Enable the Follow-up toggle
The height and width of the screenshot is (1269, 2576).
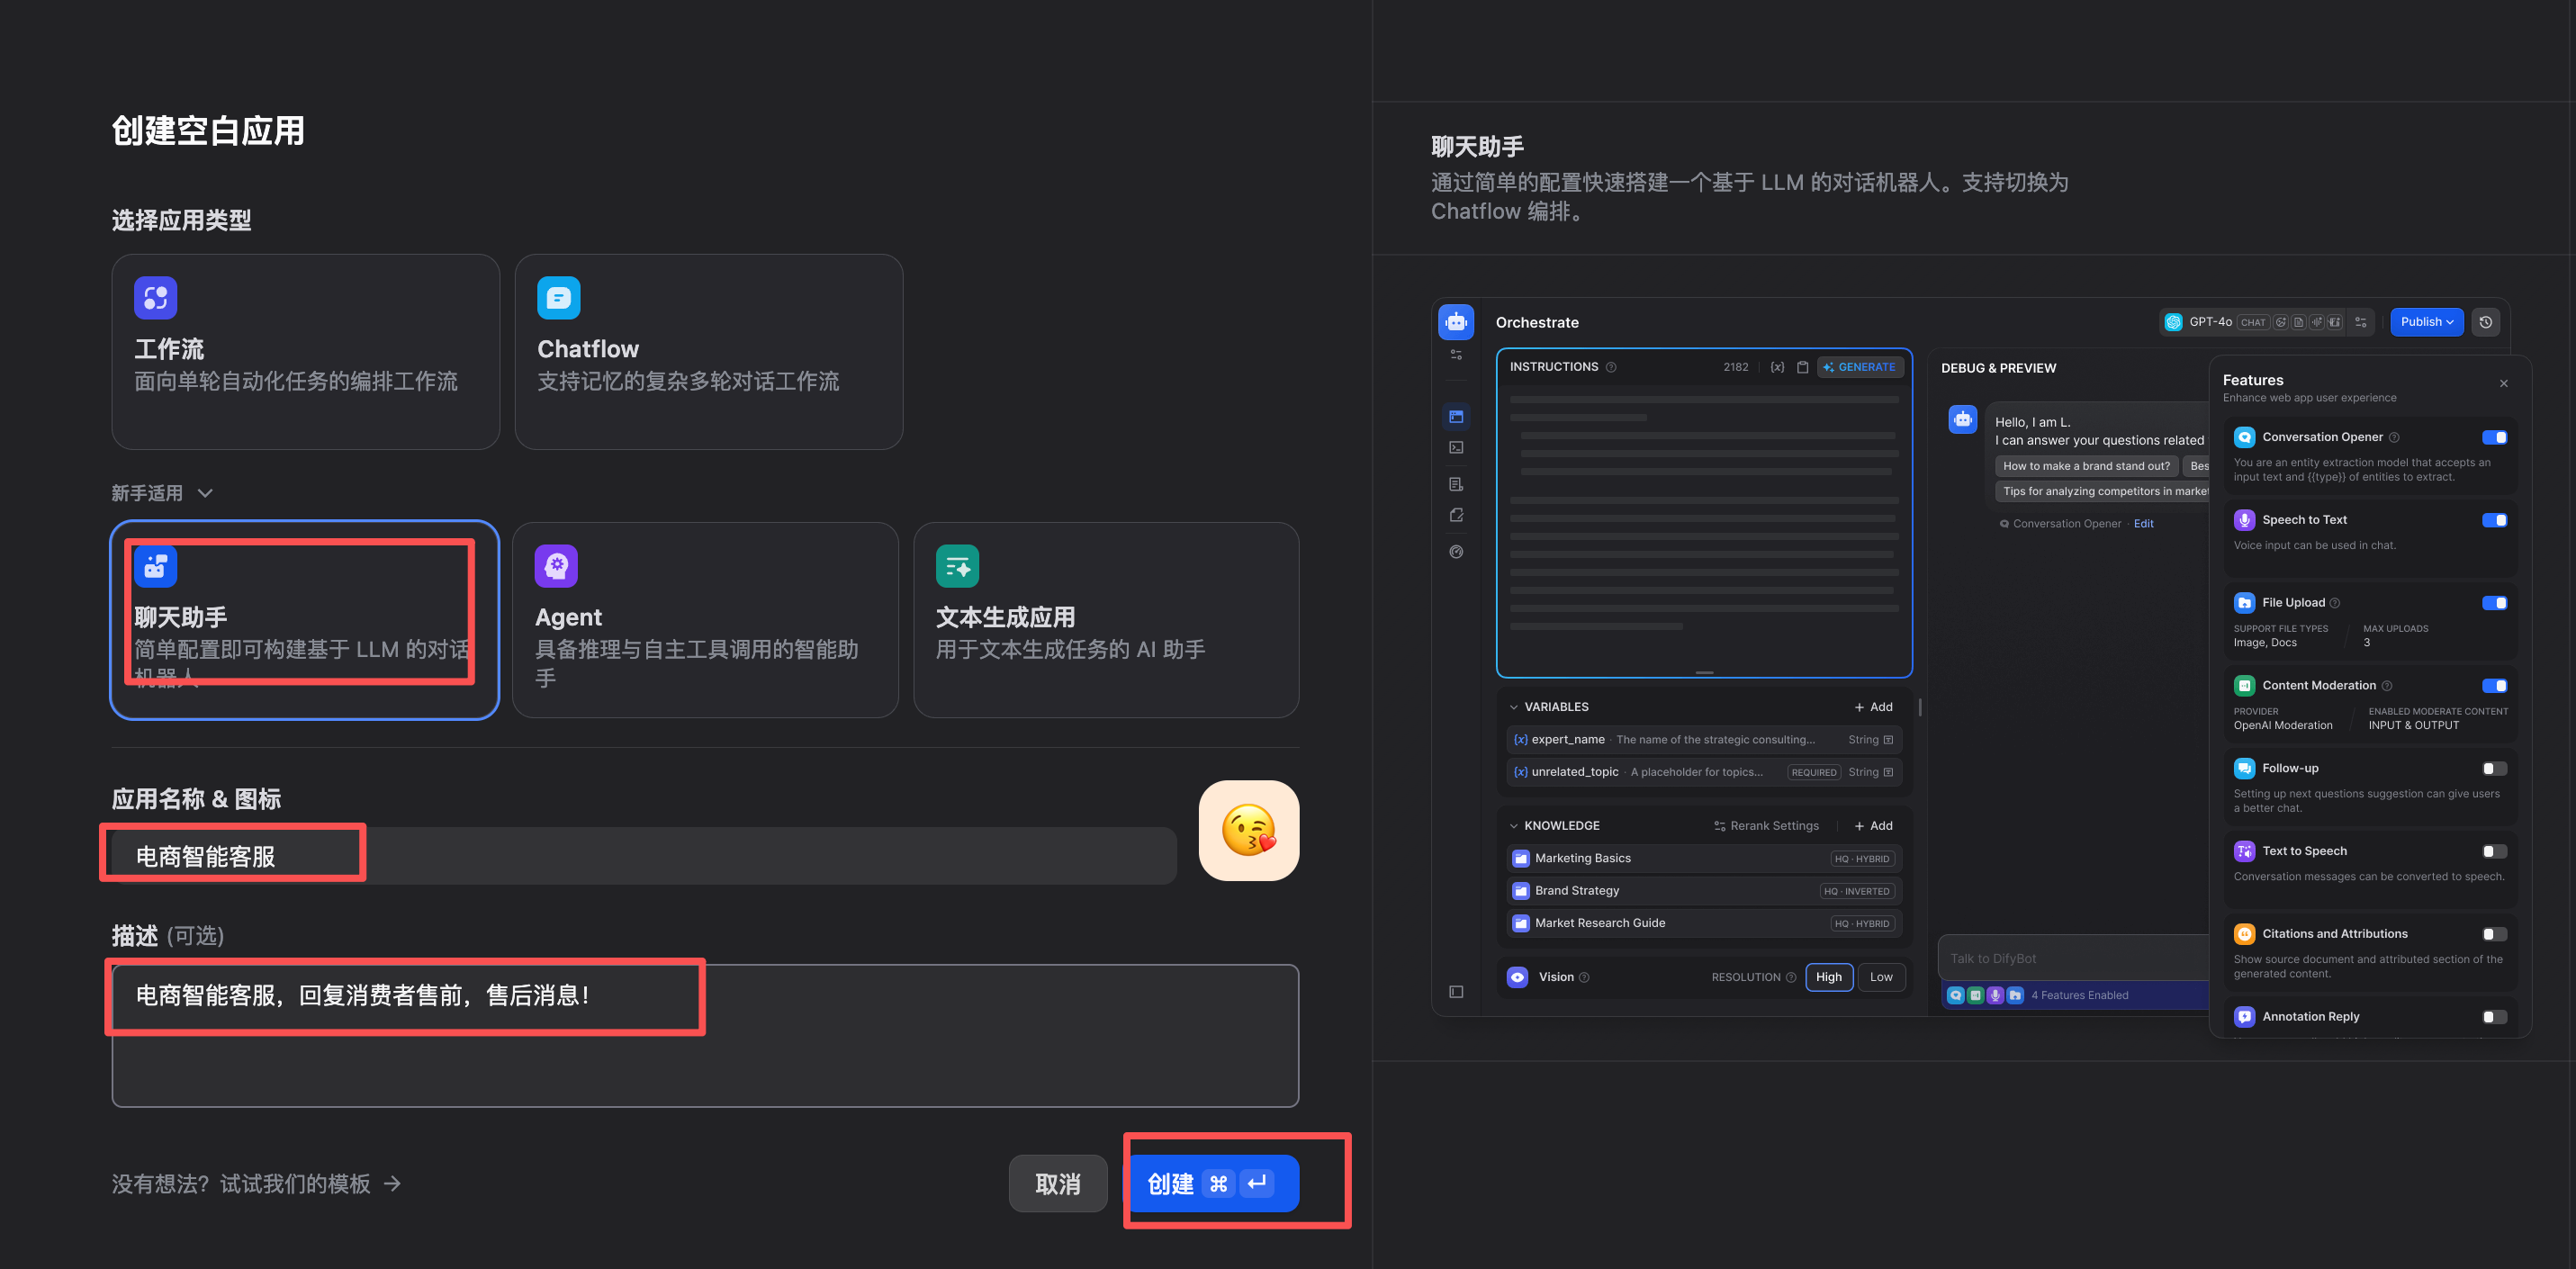2494,768
